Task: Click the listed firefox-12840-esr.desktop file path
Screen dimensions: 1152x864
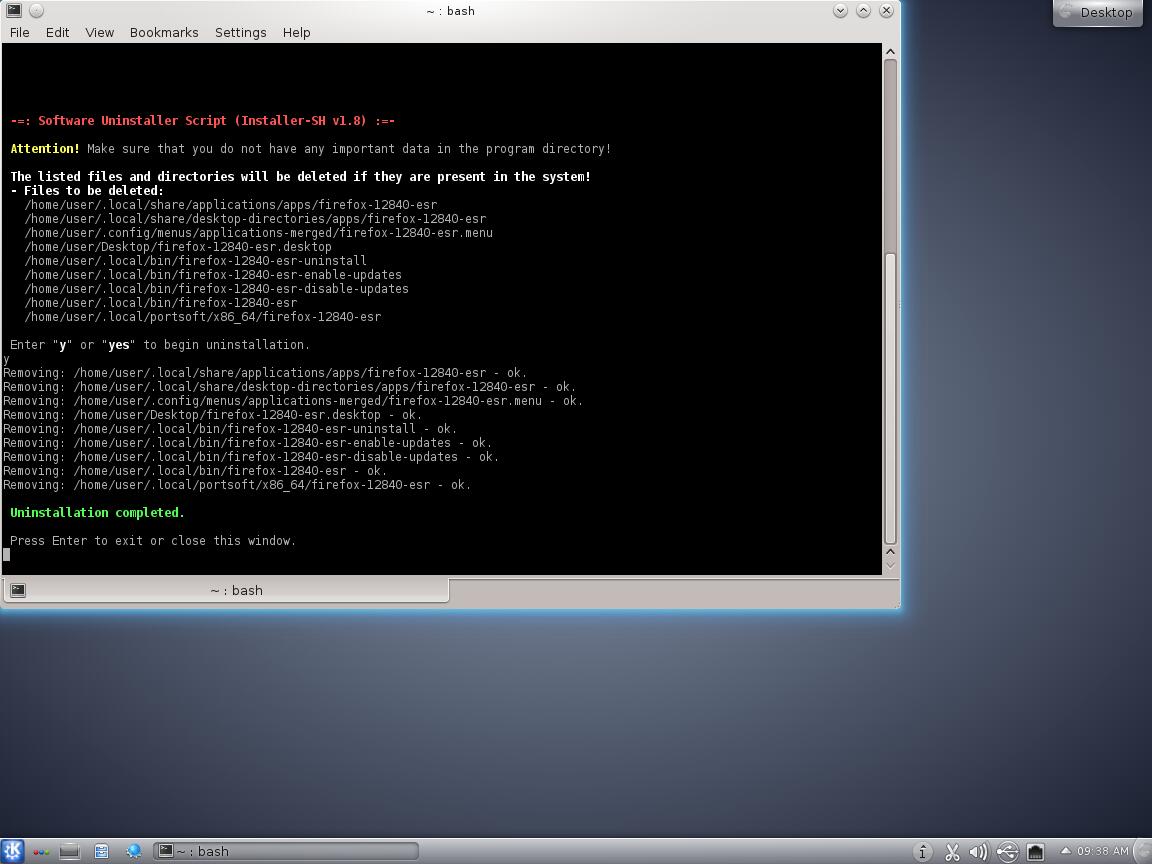Action: pos(178,247)
